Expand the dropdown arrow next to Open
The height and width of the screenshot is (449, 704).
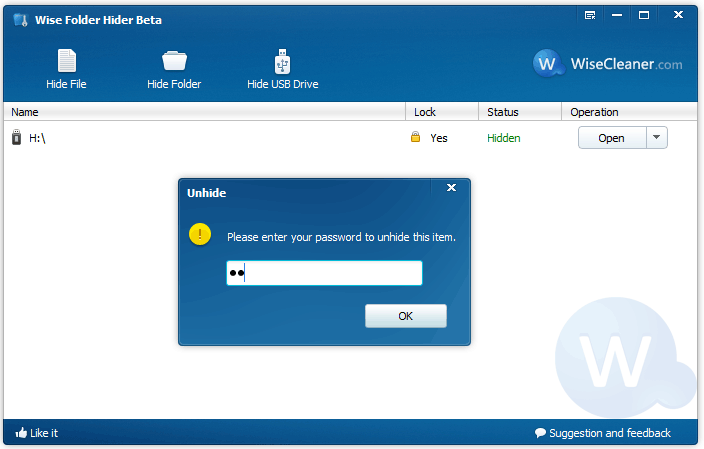tap(656, 138)
